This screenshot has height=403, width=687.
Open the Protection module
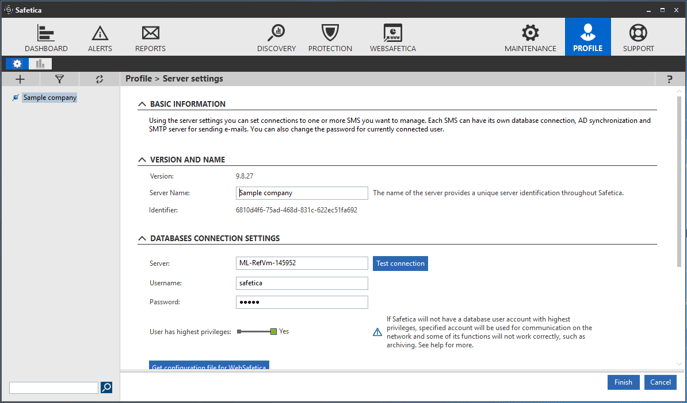(330, 38)
